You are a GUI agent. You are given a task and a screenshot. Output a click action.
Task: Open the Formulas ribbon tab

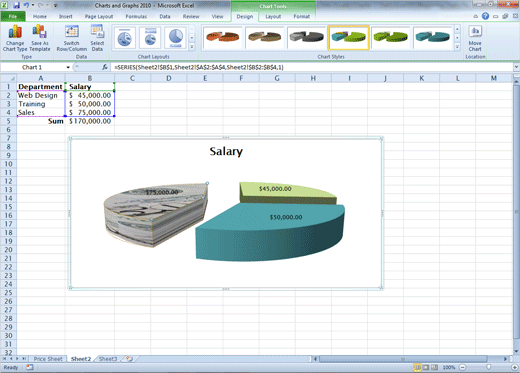136,16
